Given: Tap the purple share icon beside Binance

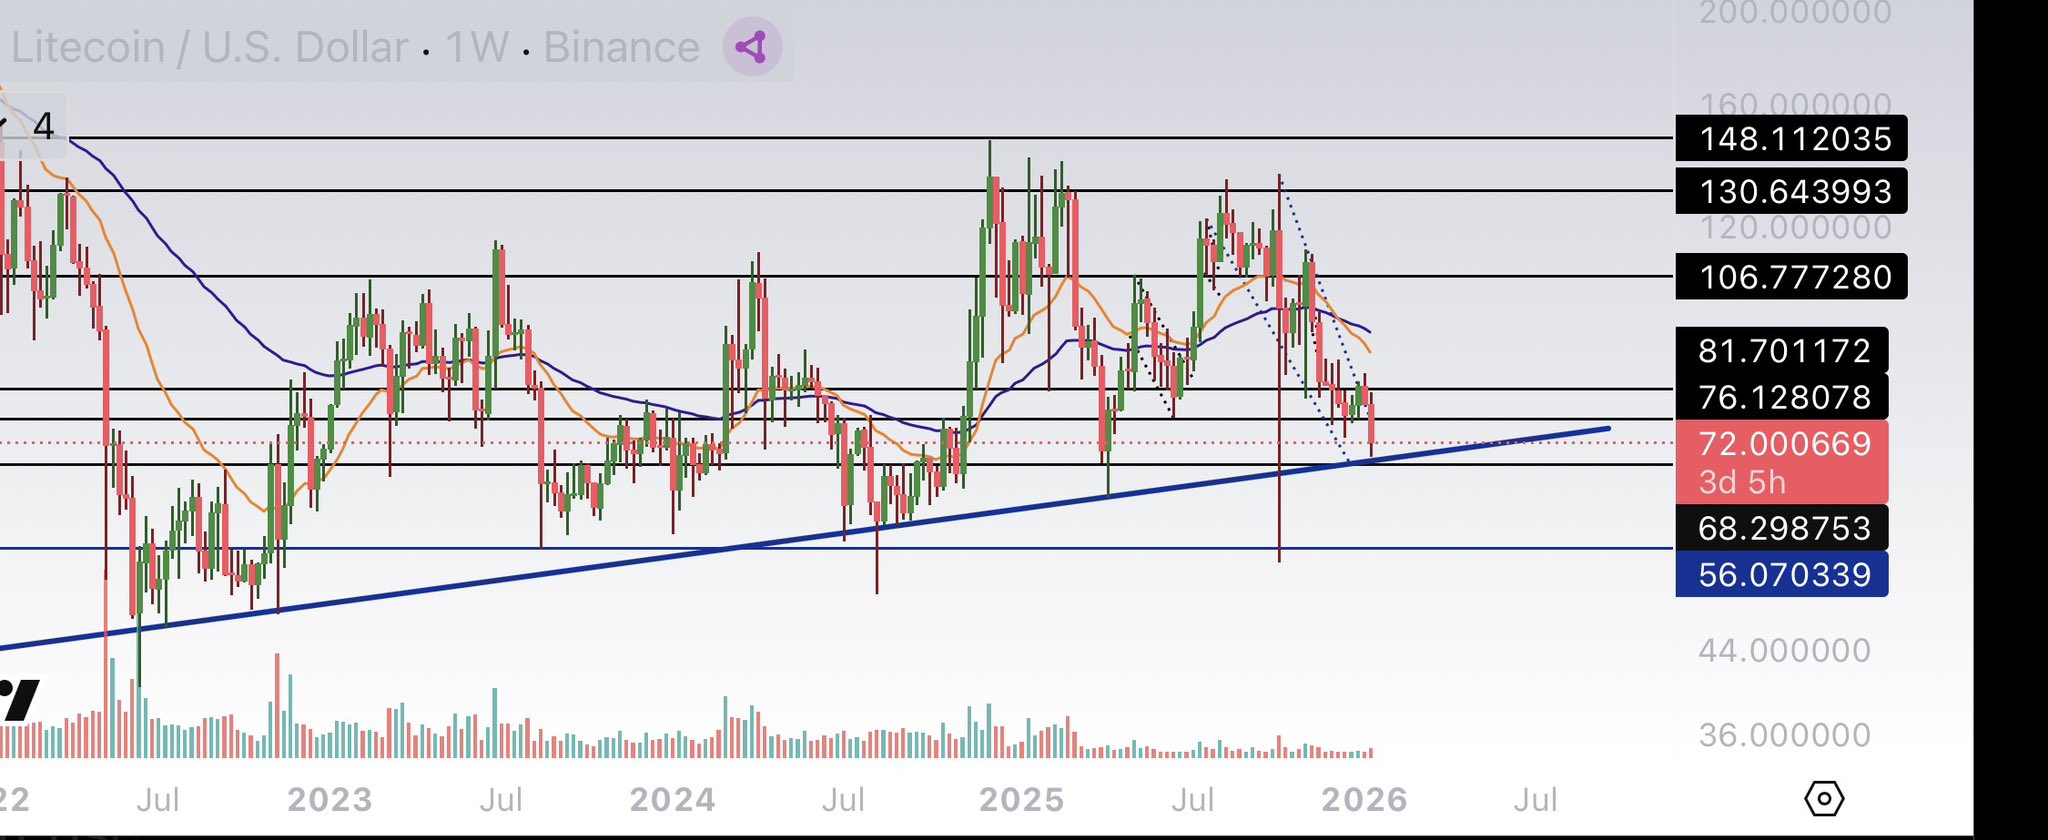Looking at the screenshot, I should (x=752, y=47).
